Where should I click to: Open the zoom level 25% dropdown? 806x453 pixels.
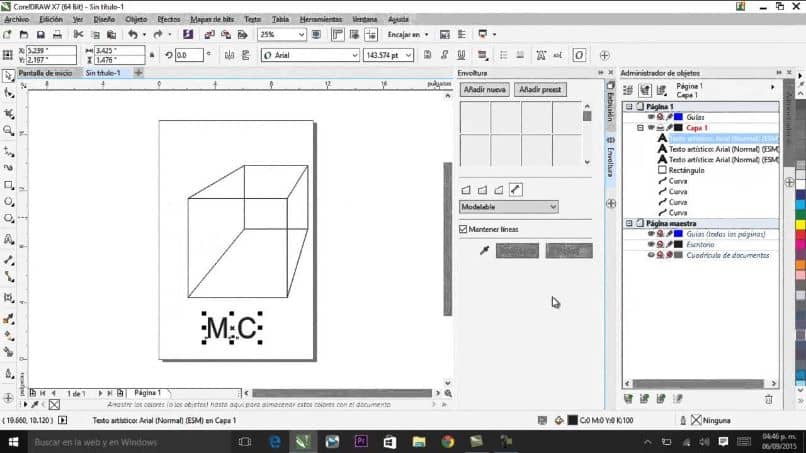[x=301, y=34]
